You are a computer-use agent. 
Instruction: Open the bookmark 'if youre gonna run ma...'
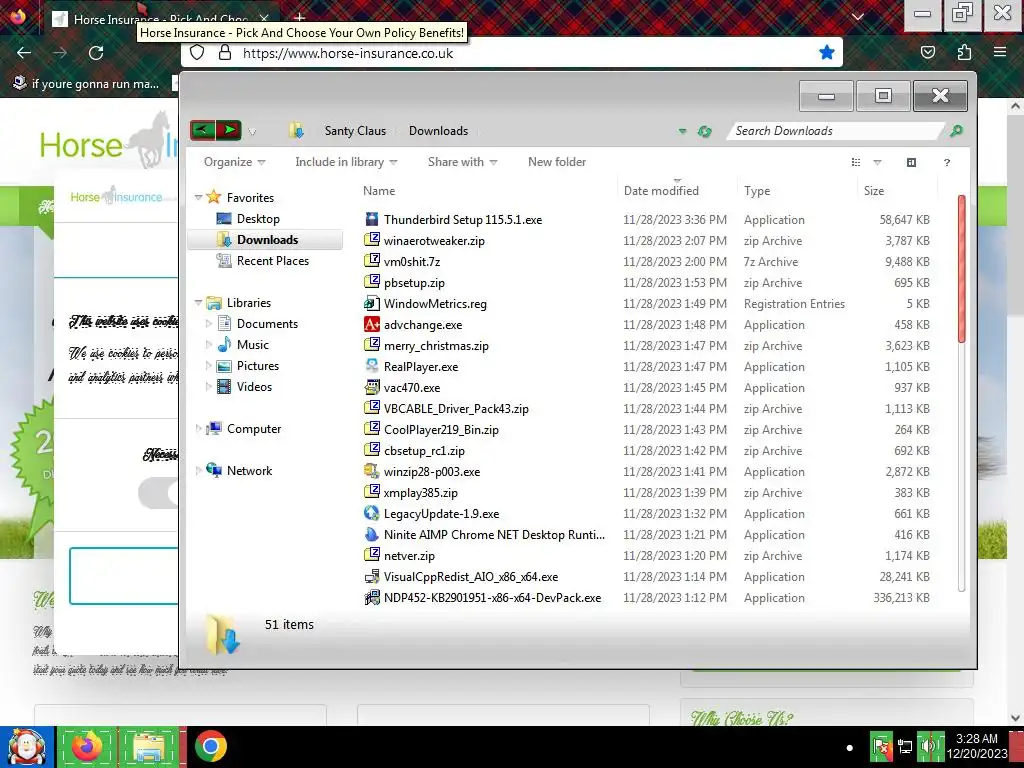pos(86,84)
